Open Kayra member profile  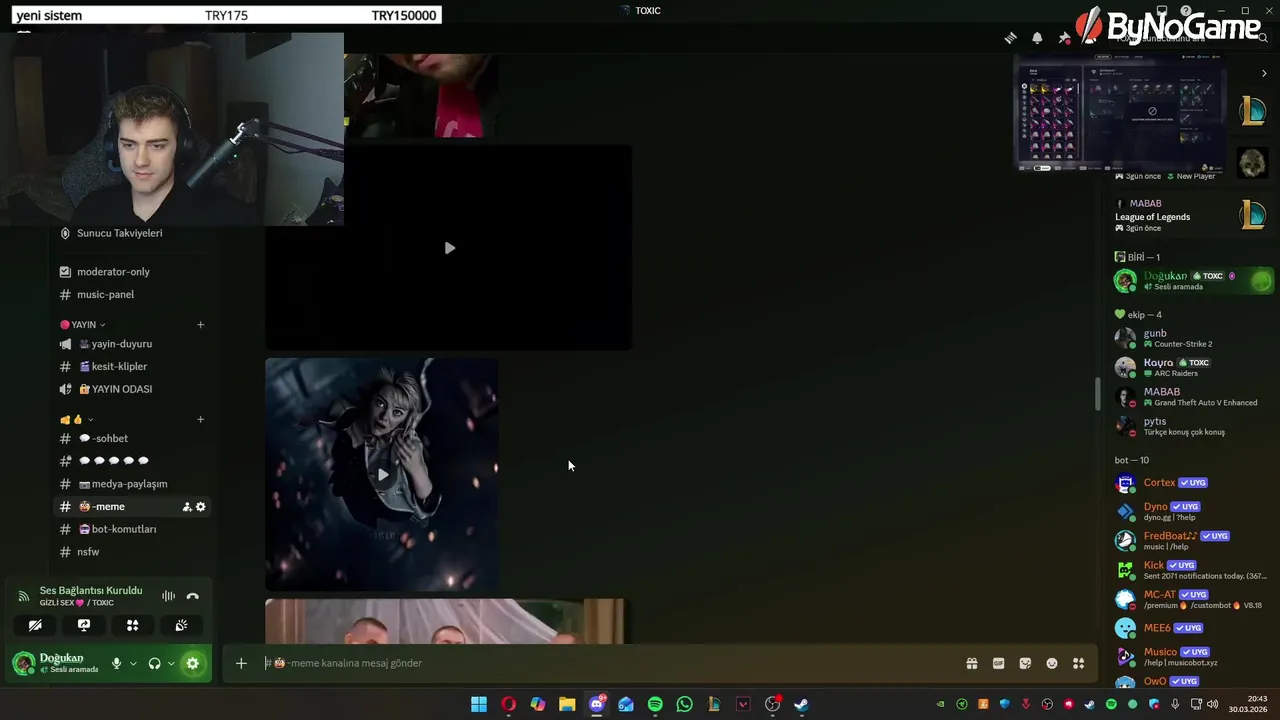pyautogui.click(x=1192, y=367)
